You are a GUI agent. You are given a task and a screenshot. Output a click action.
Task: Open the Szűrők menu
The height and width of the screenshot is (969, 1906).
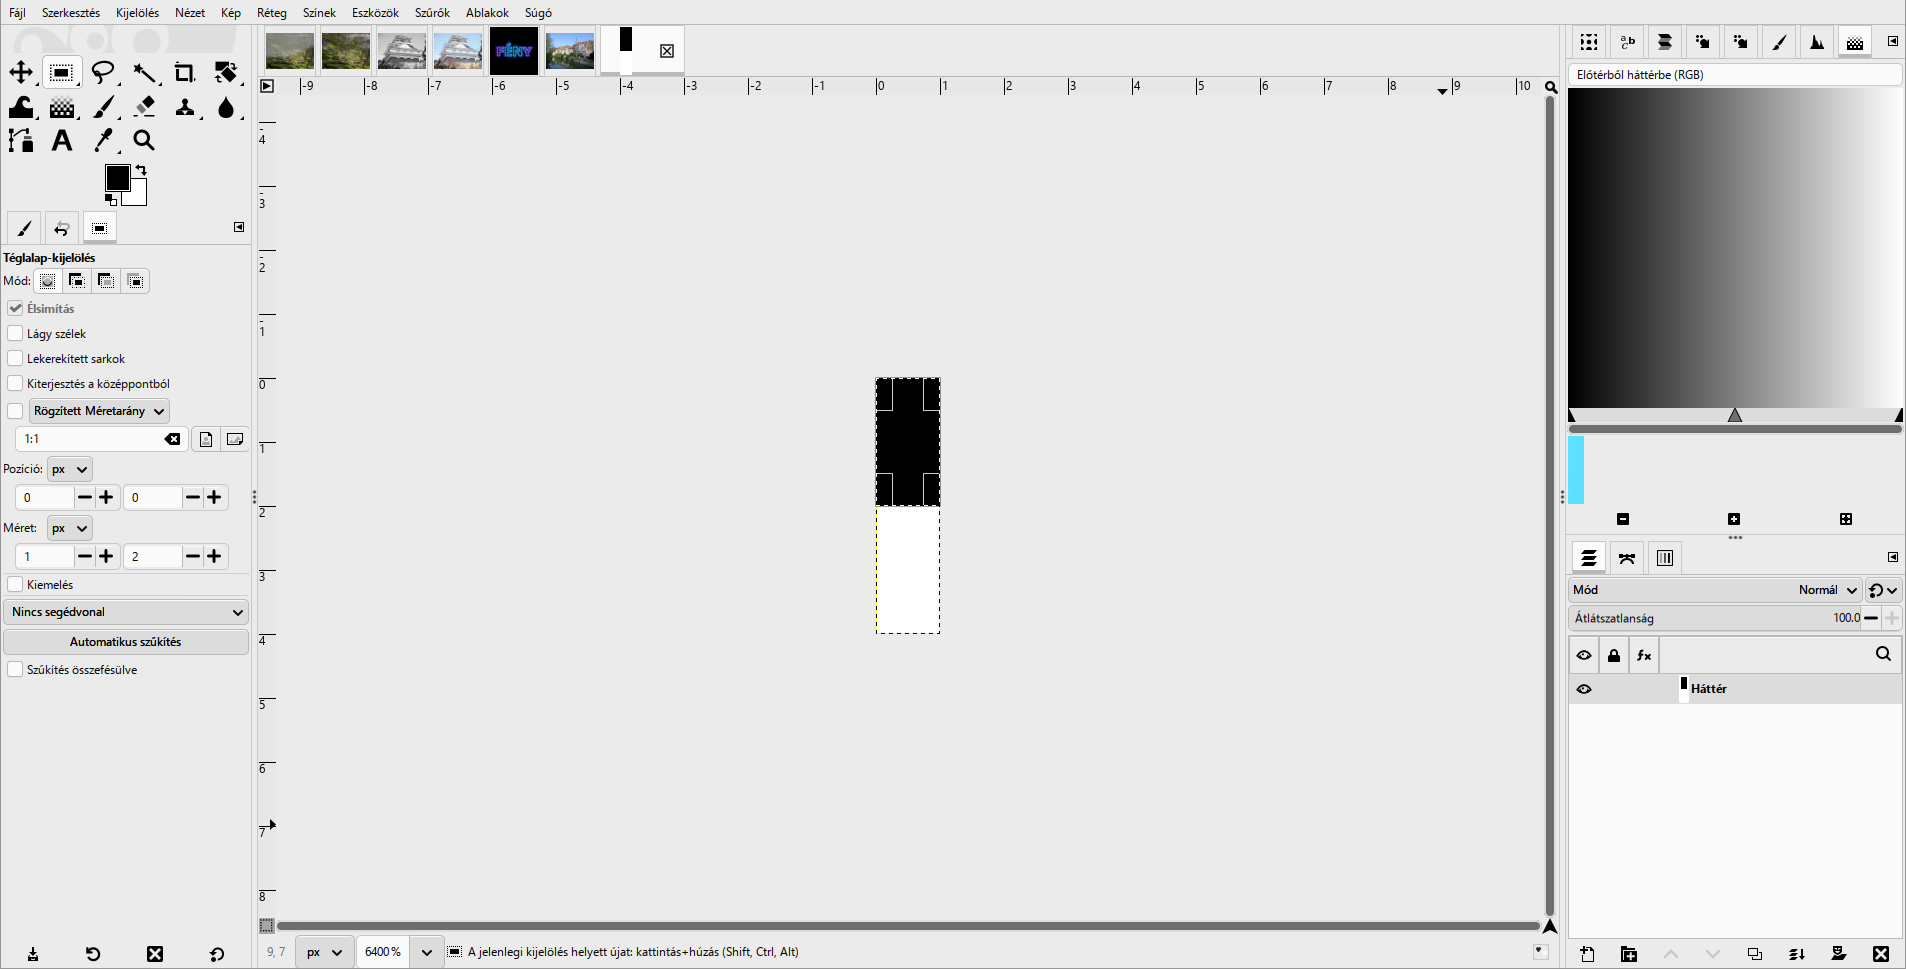click(x=432, y=13)
